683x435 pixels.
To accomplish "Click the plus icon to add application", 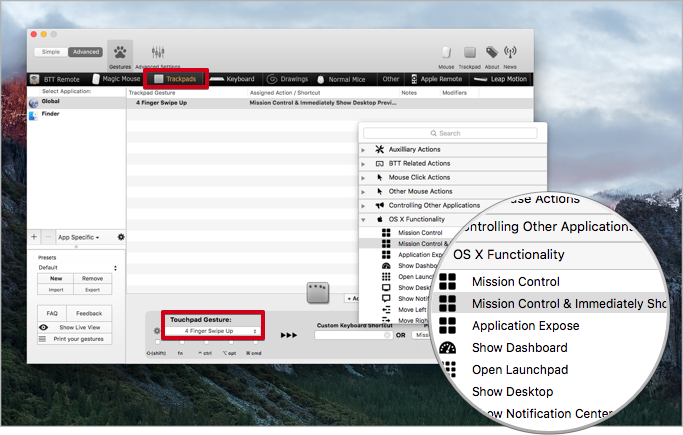I will (x=34, y=237).
